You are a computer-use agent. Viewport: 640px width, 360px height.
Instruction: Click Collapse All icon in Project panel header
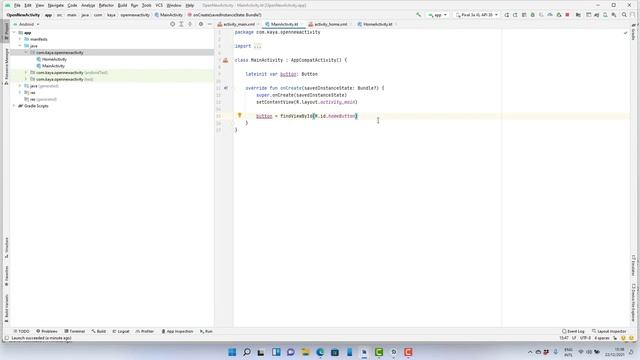[x=190, y=24]
